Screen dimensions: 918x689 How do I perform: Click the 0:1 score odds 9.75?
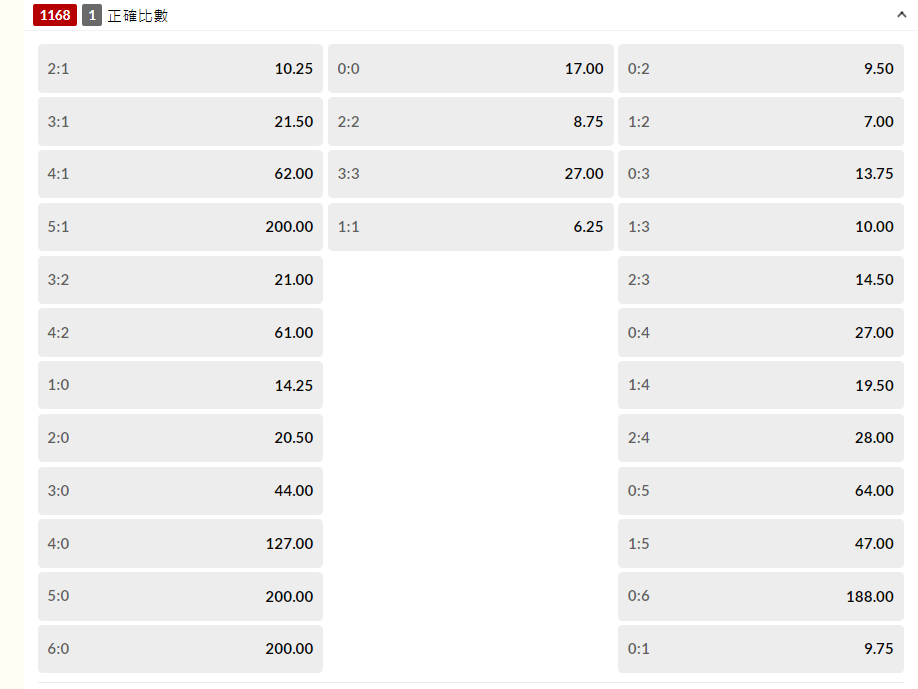pos(760,649)
